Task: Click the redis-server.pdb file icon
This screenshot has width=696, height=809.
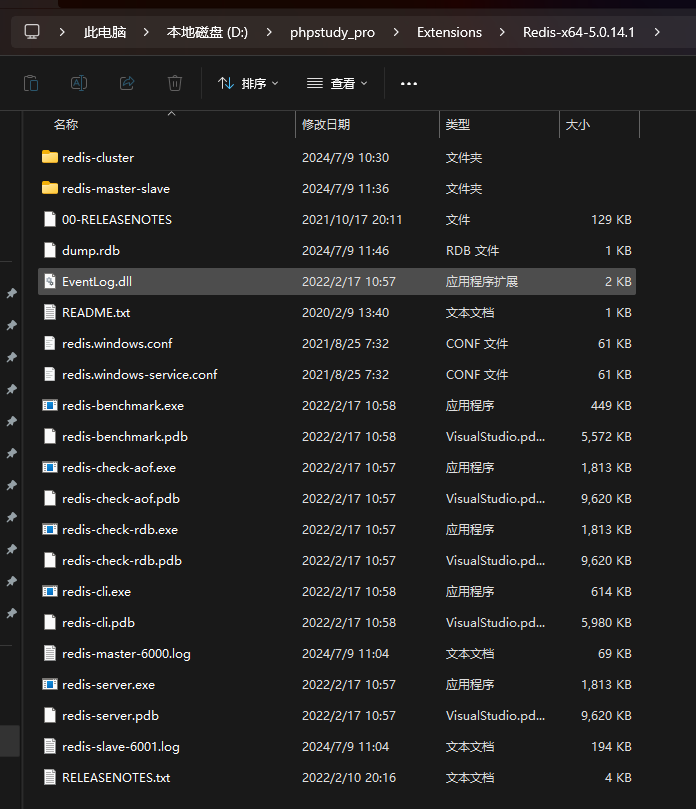Action: click(50, 716)
